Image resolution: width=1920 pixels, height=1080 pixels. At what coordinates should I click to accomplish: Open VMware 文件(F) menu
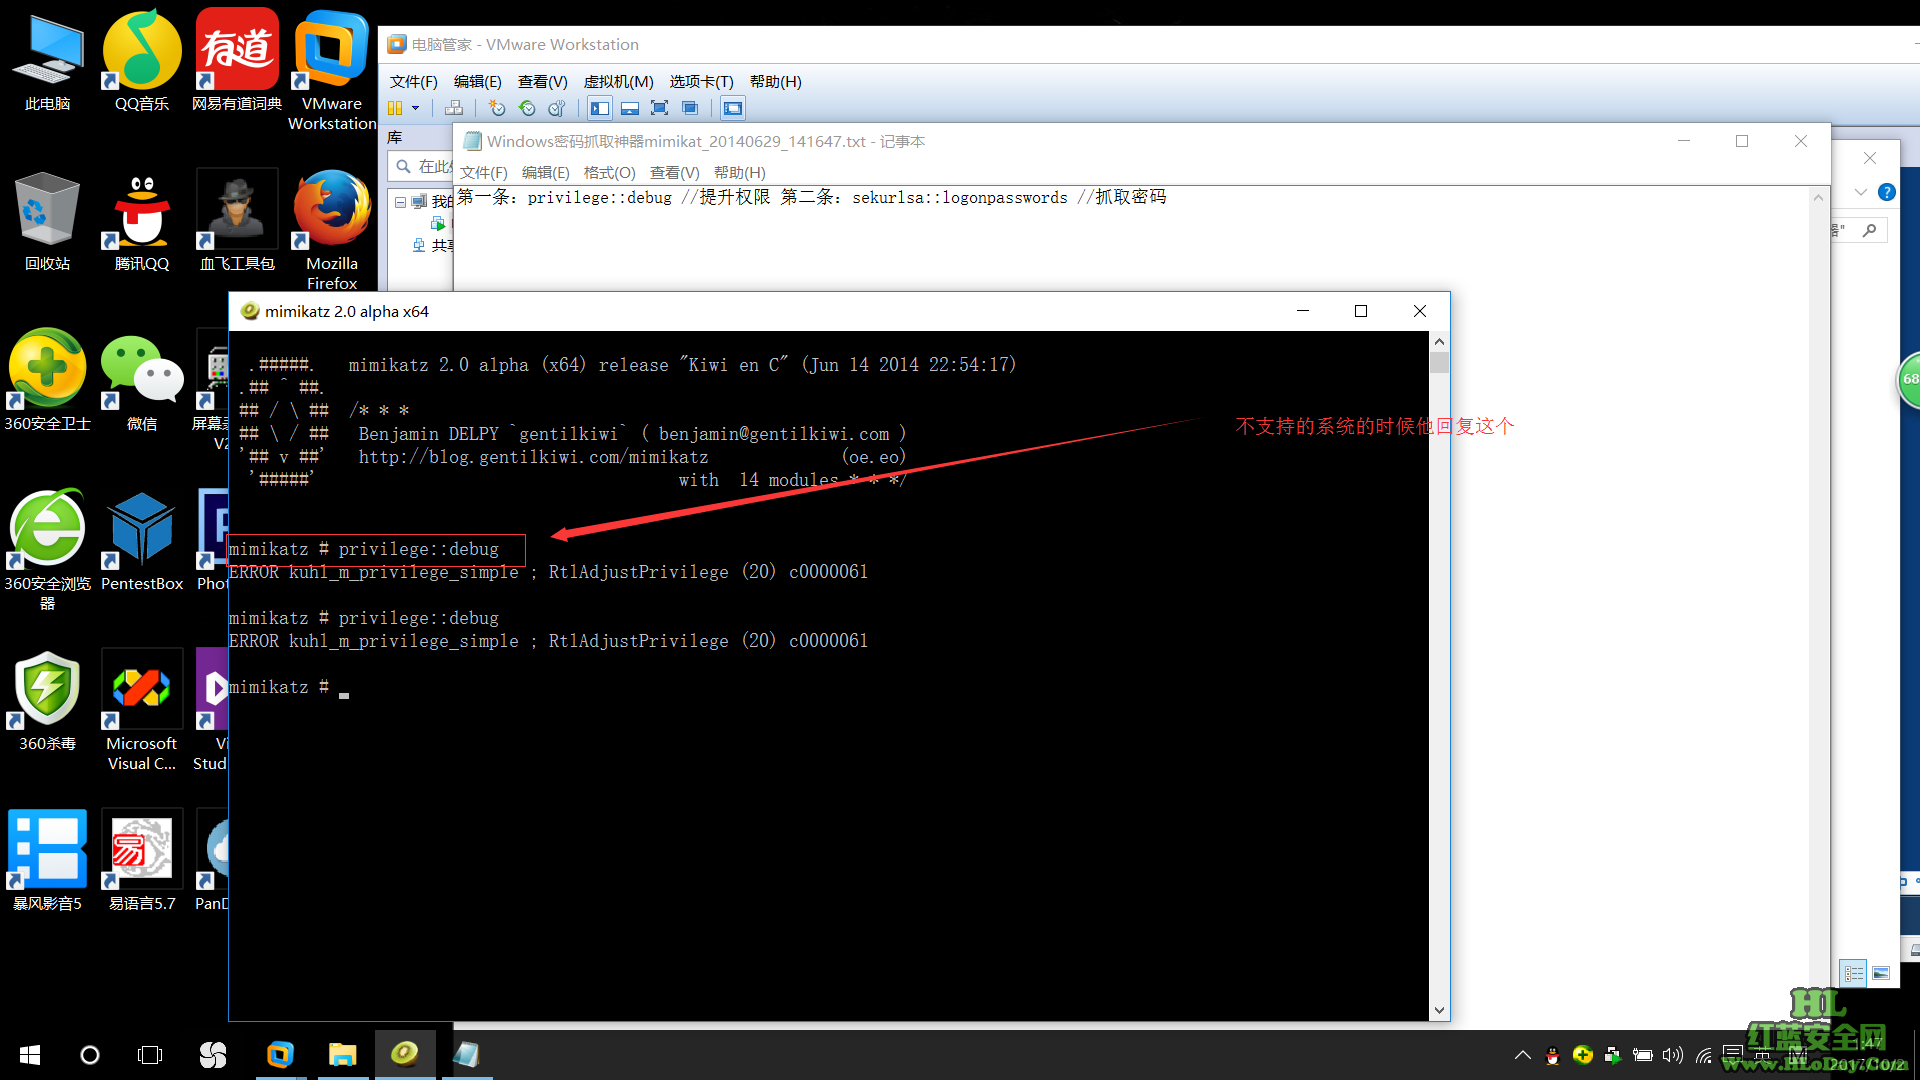click(x=413, y=82)
